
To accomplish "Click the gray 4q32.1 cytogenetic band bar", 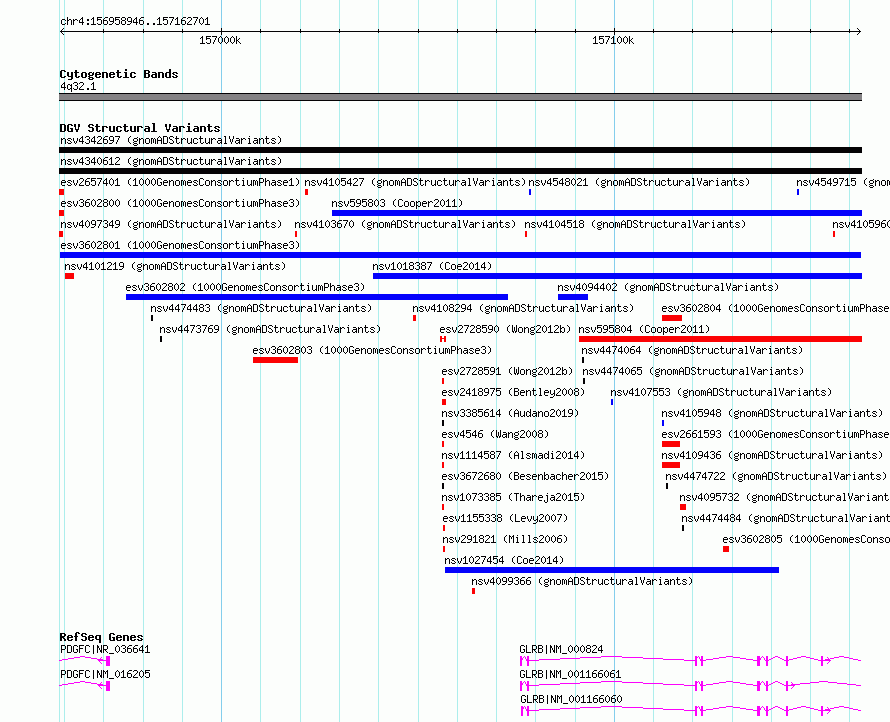I will point(460,97).
